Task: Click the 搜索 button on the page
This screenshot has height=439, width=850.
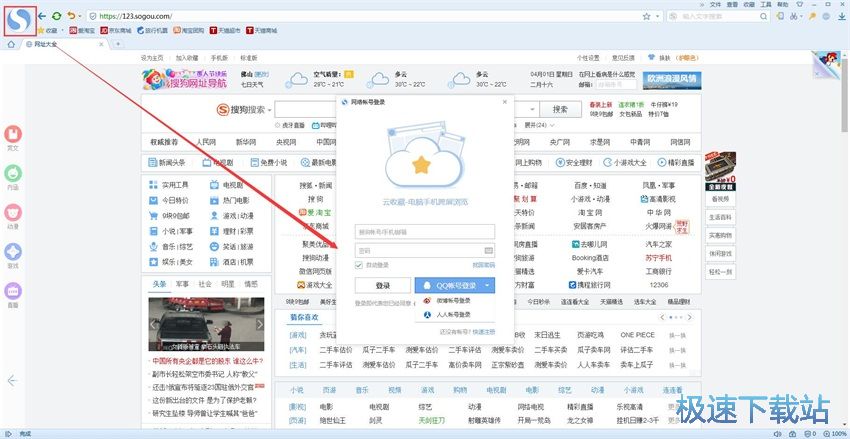Action: pyautogui.click(x=560, y=109)
